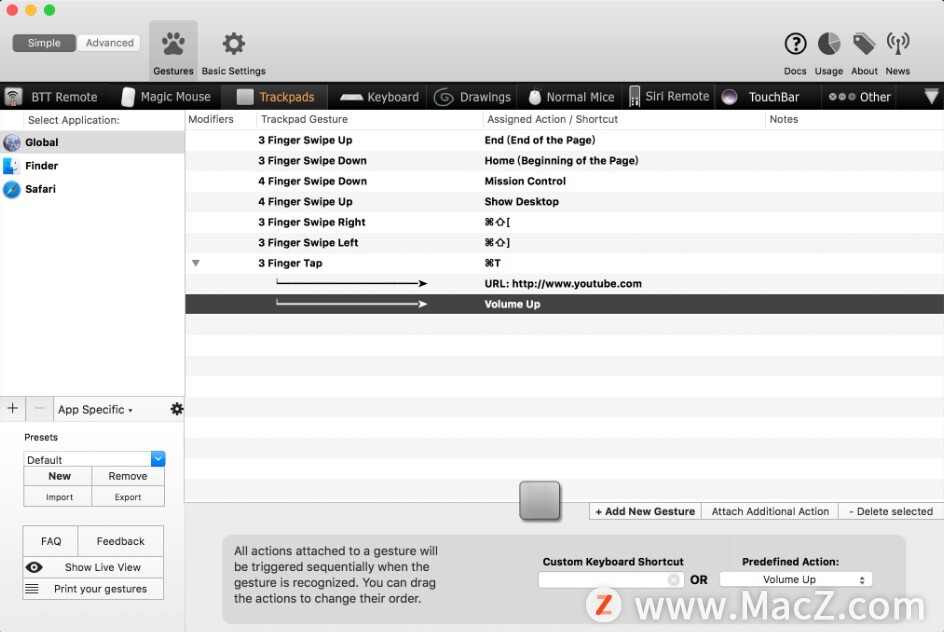944x632 pixels.
Task: Select the Siri Remote tab
Action: (x=669, y=97)
